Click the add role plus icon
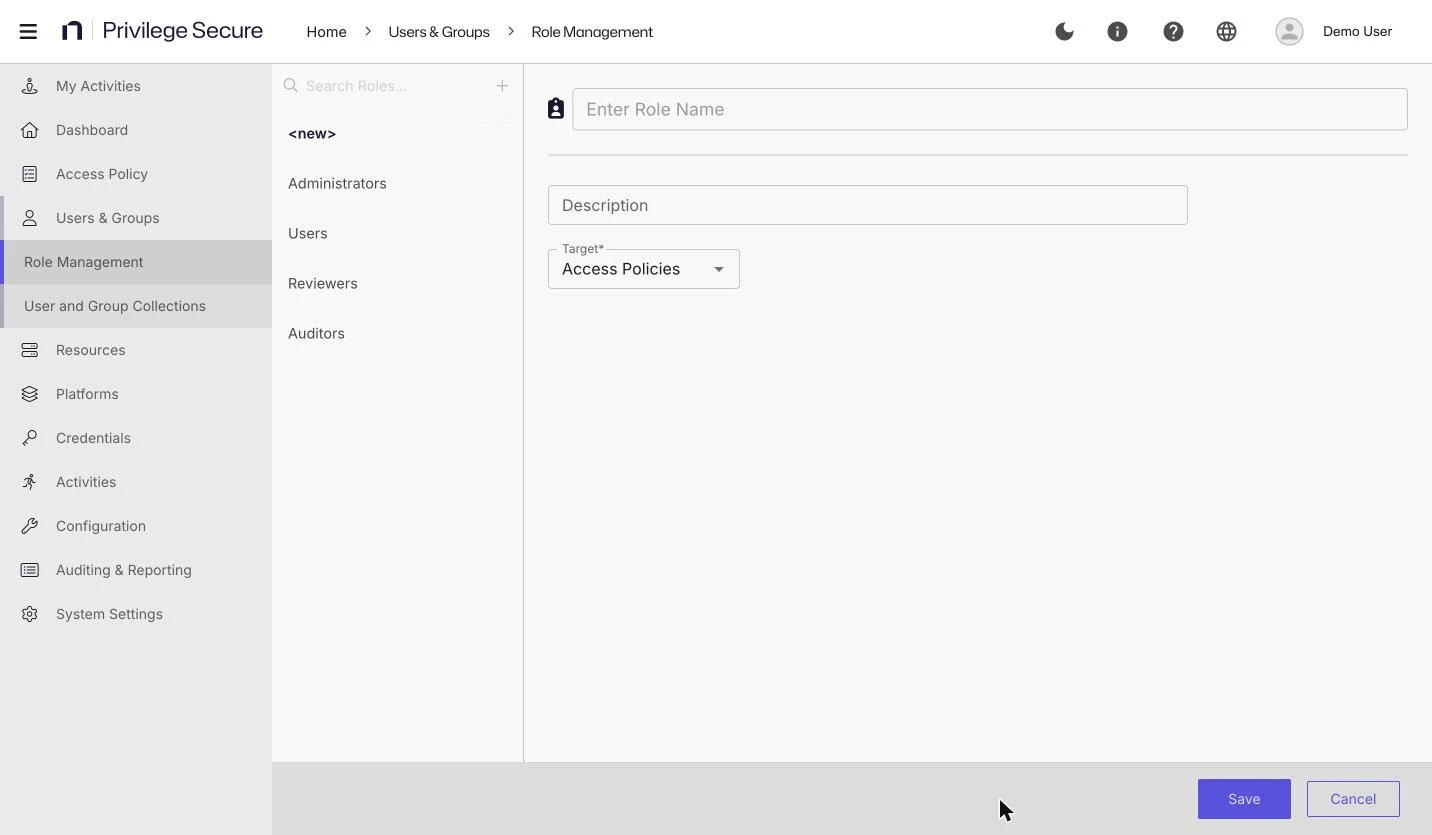The image size is (1432, 835). 502,86
